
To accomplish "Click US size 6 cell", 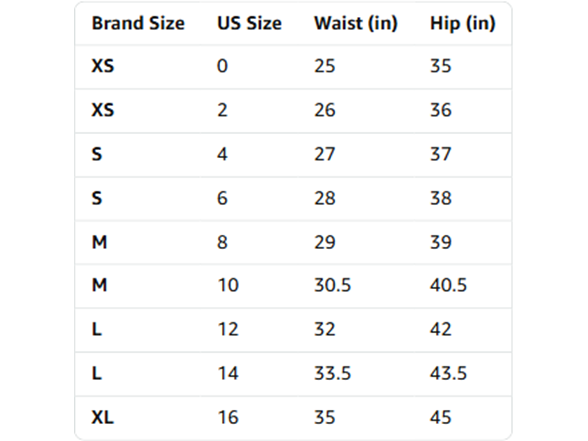I will (x=222, y=198).
